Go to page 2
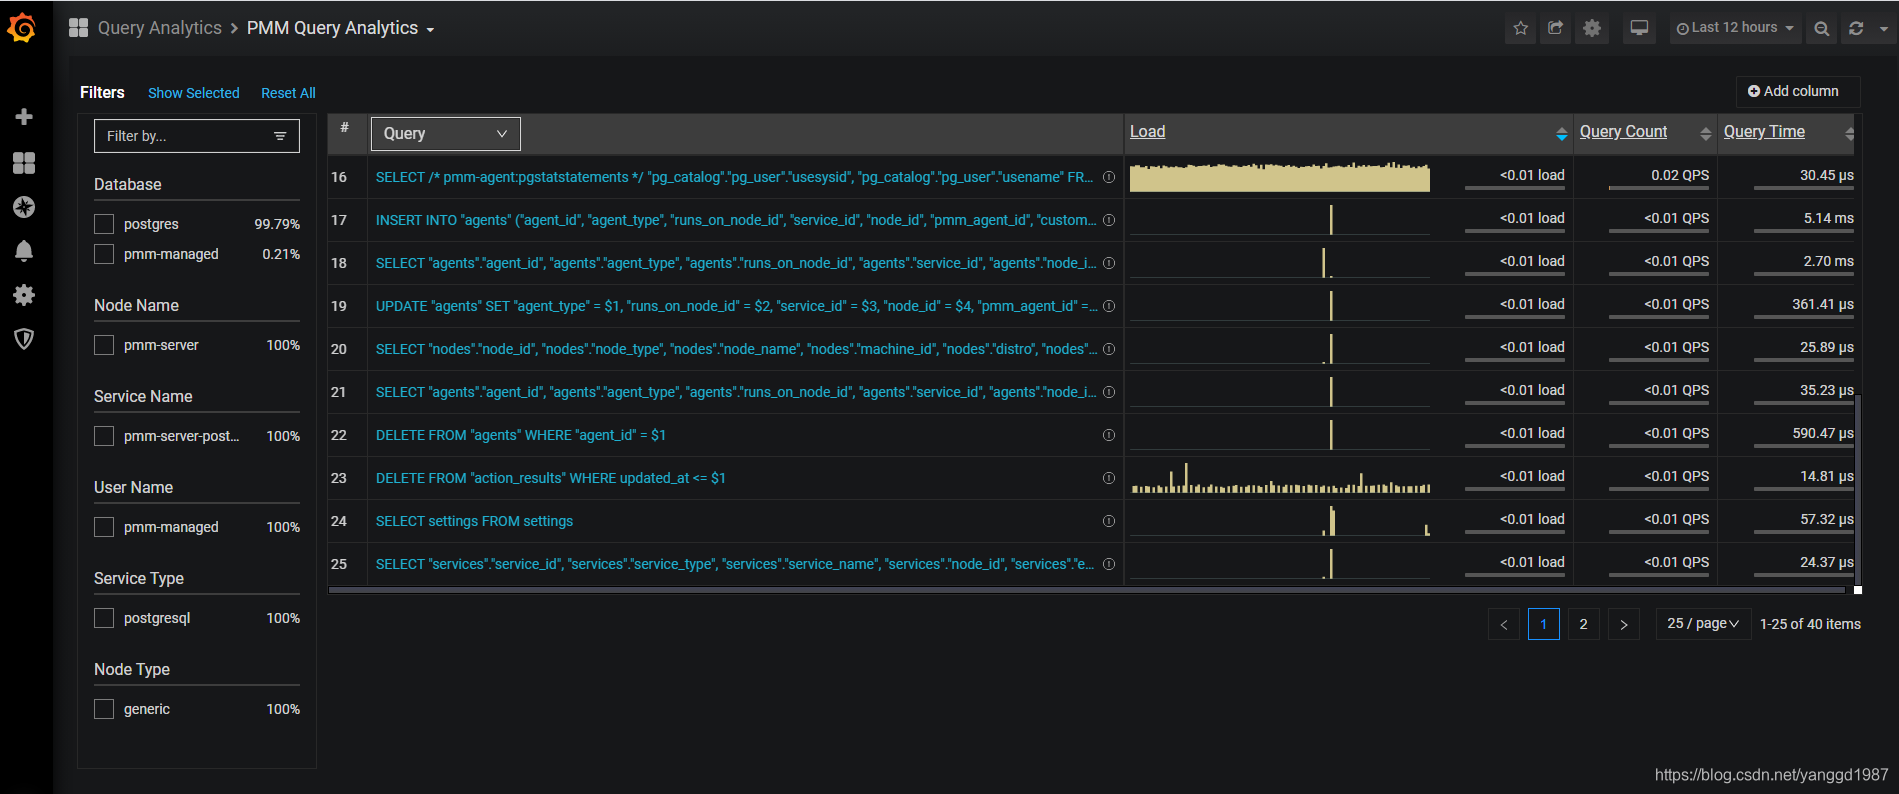This screenshot has width=1899, height=794. tap(1584, 624)
